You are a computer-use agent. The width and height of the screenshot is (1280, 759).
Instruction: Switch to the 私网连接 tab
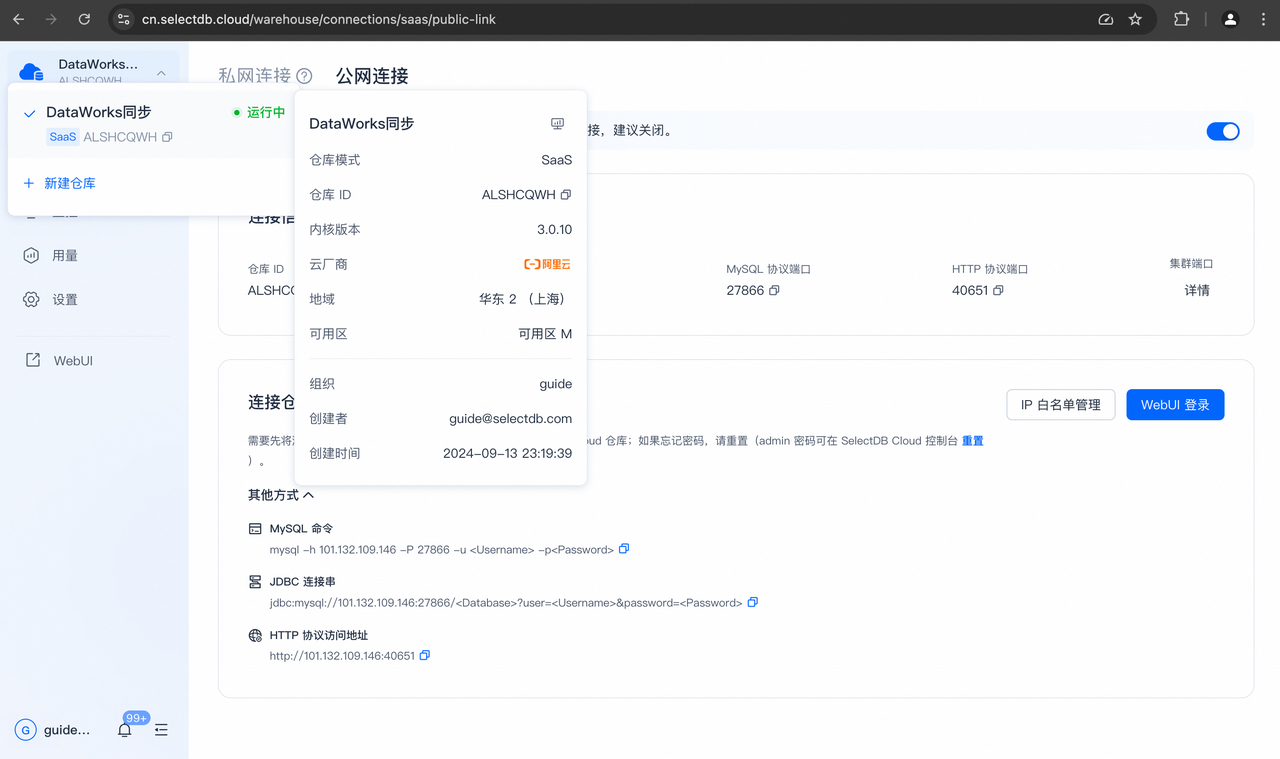point(254,76)
